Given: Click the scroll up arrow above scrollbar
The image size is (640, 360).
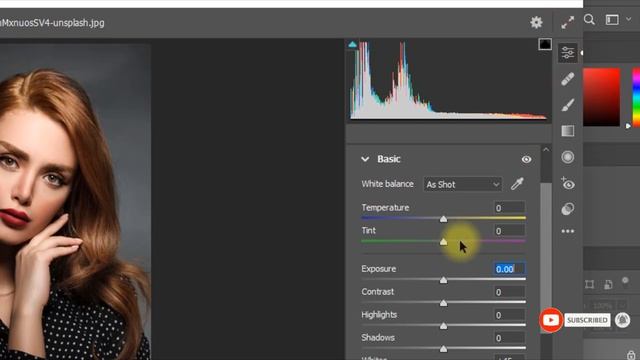Looking at the screenshot, I should (x=546, y=150).
